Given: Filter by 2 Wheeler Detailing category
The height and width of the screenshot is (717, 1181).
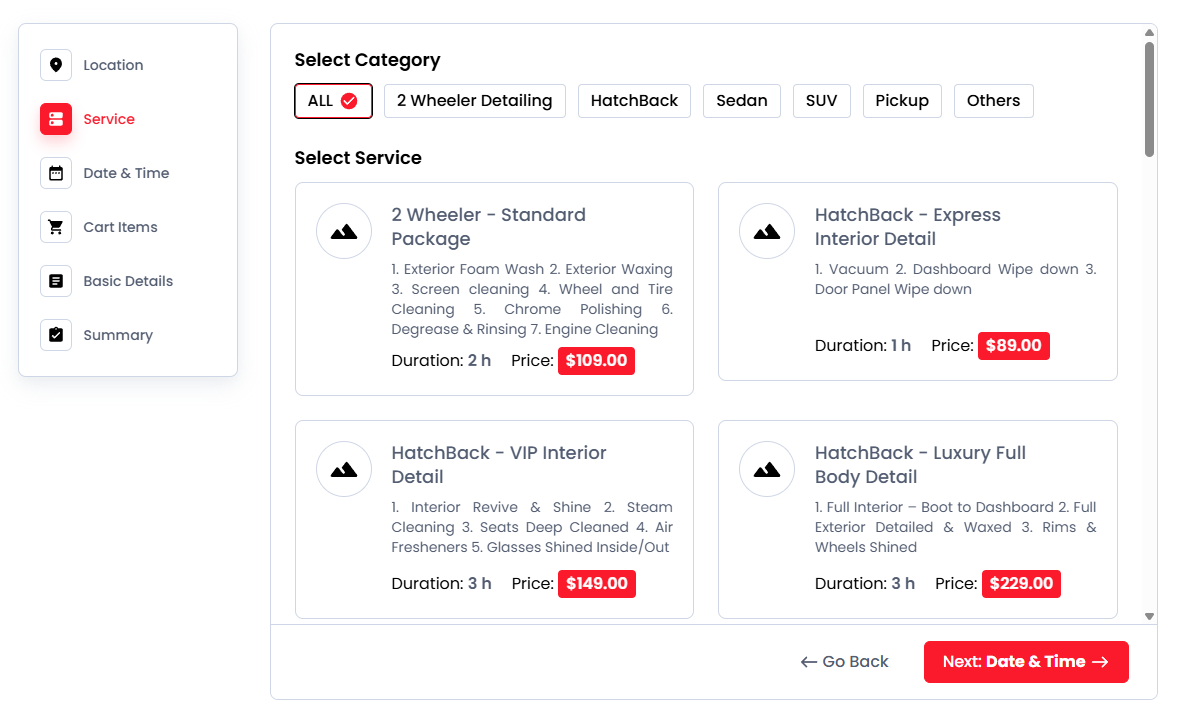Looking at the screenshot, I should tap(474, 101).
